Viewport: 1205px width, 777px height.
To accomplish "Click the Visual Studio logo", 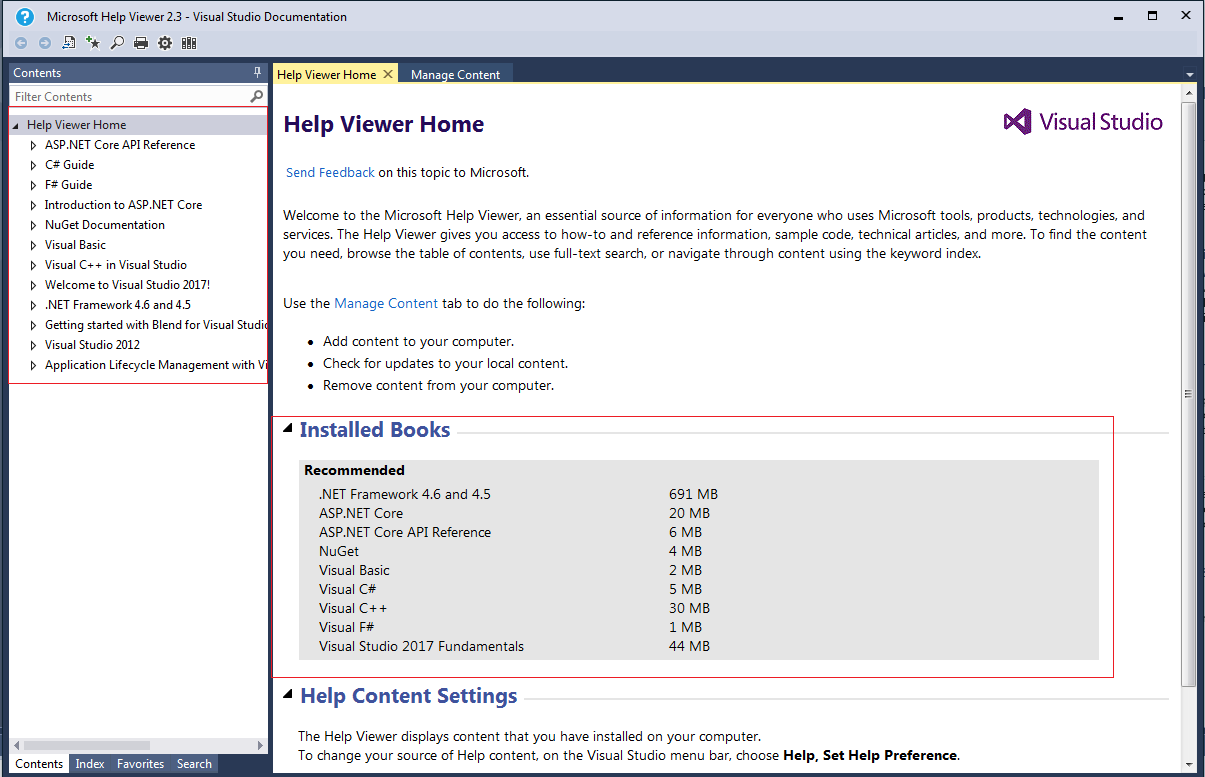I will 1083,122.
